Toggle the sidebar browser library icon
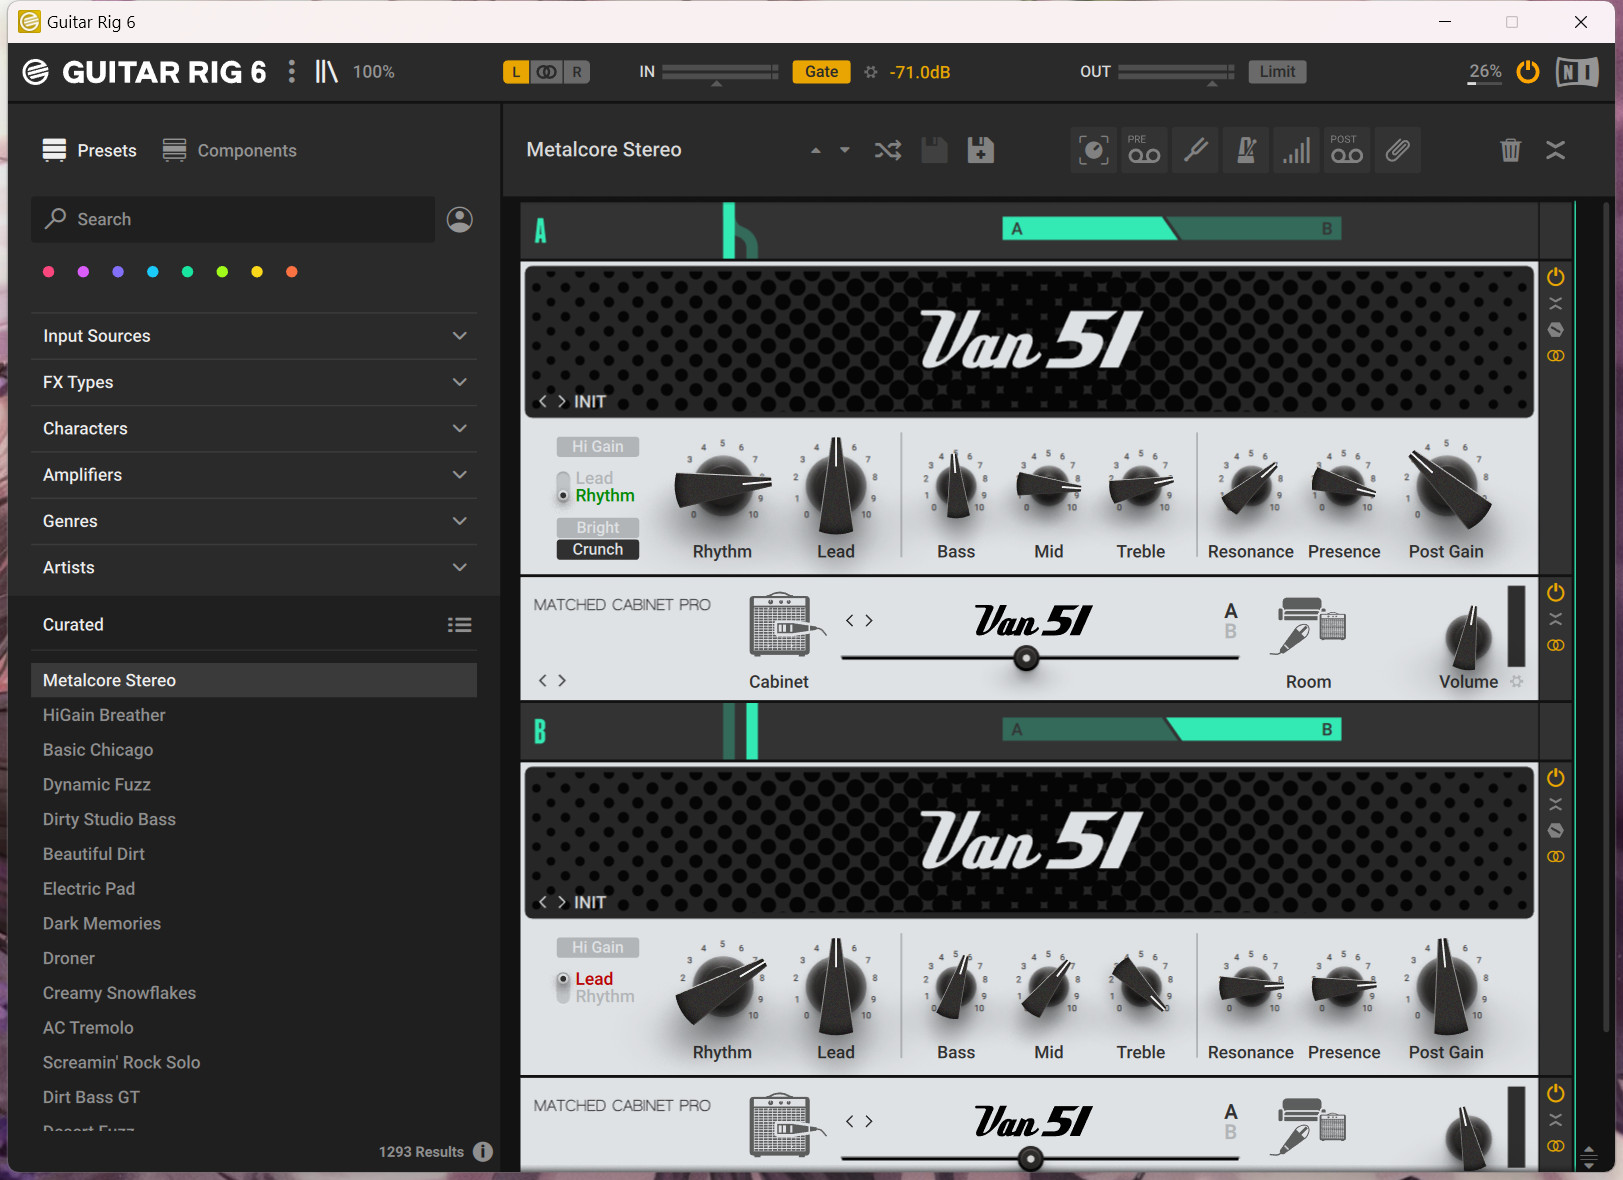1623x1180 pixels. (x=326, y=71)
